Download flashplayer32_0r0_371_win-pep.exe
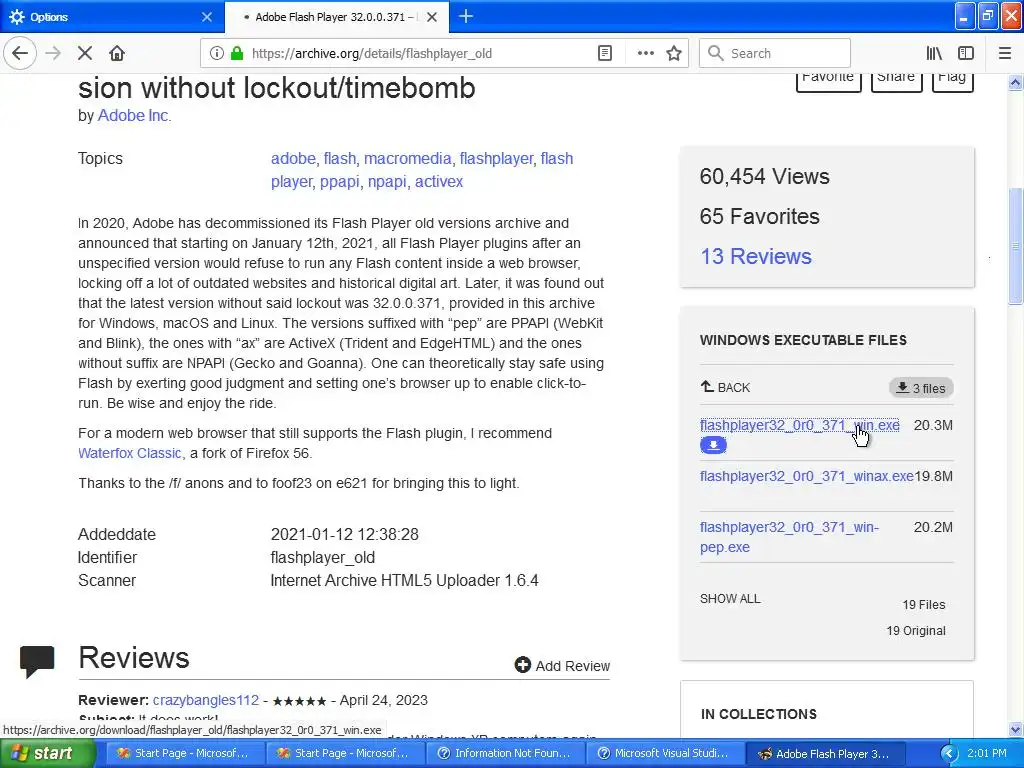Screen dimensions: 1024x768 [790, 537]
